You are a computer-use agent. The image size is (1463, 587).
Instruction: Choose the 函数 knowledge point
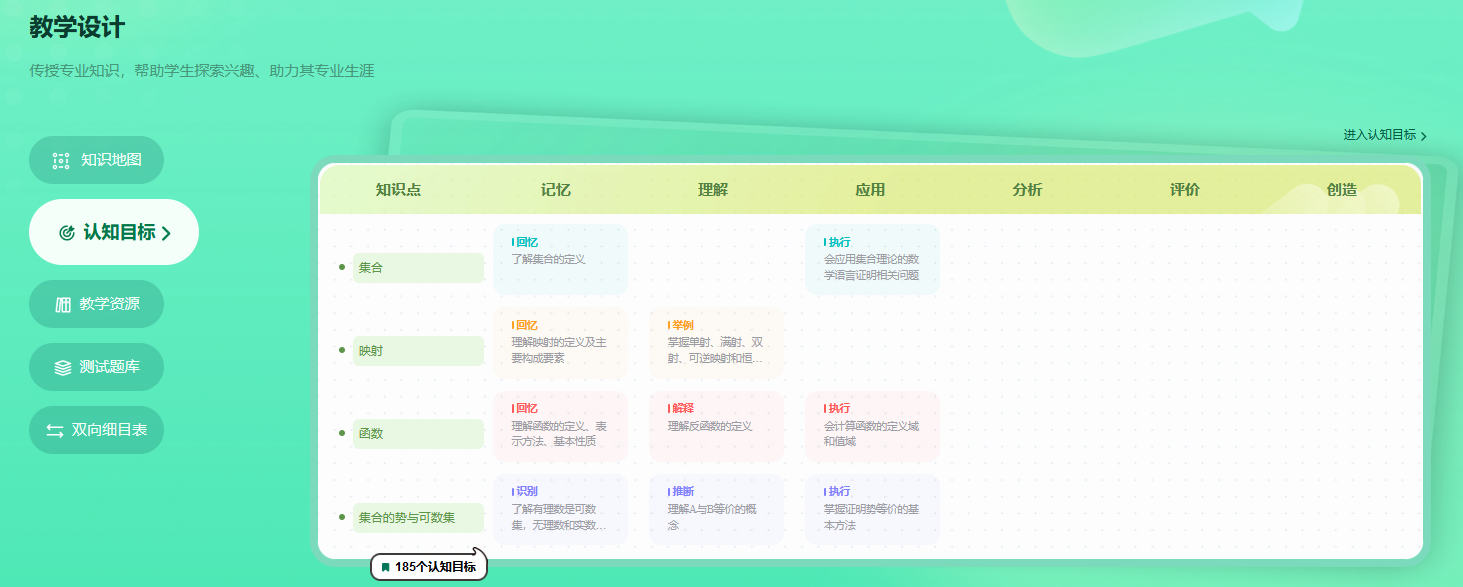click(x=417, y=434)
